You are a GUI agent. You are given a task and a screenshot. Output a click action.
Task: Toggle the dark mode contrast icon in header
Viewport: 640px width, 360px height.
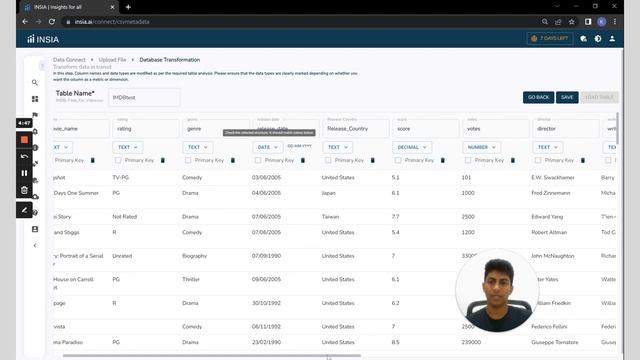click(x=598, y=39)
